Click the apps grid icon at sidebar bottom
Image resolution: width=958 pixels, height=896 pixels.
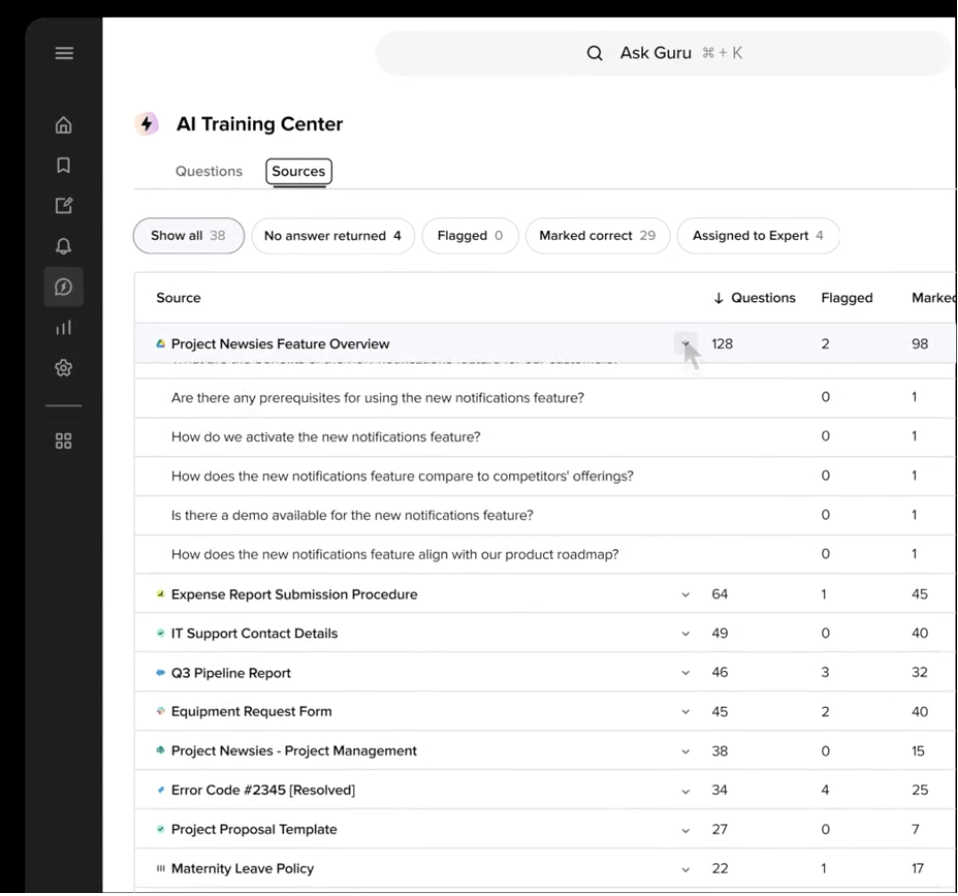point(63,440)
